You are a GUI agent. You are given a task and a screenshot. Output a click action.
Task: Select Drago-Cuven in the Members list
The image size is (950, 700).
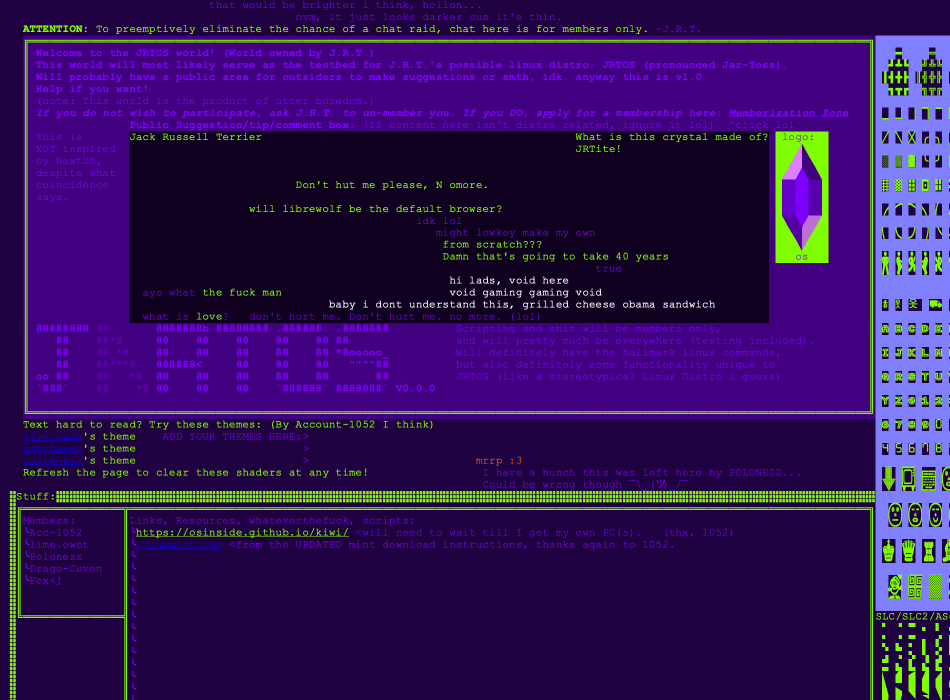tap(66, 569)
